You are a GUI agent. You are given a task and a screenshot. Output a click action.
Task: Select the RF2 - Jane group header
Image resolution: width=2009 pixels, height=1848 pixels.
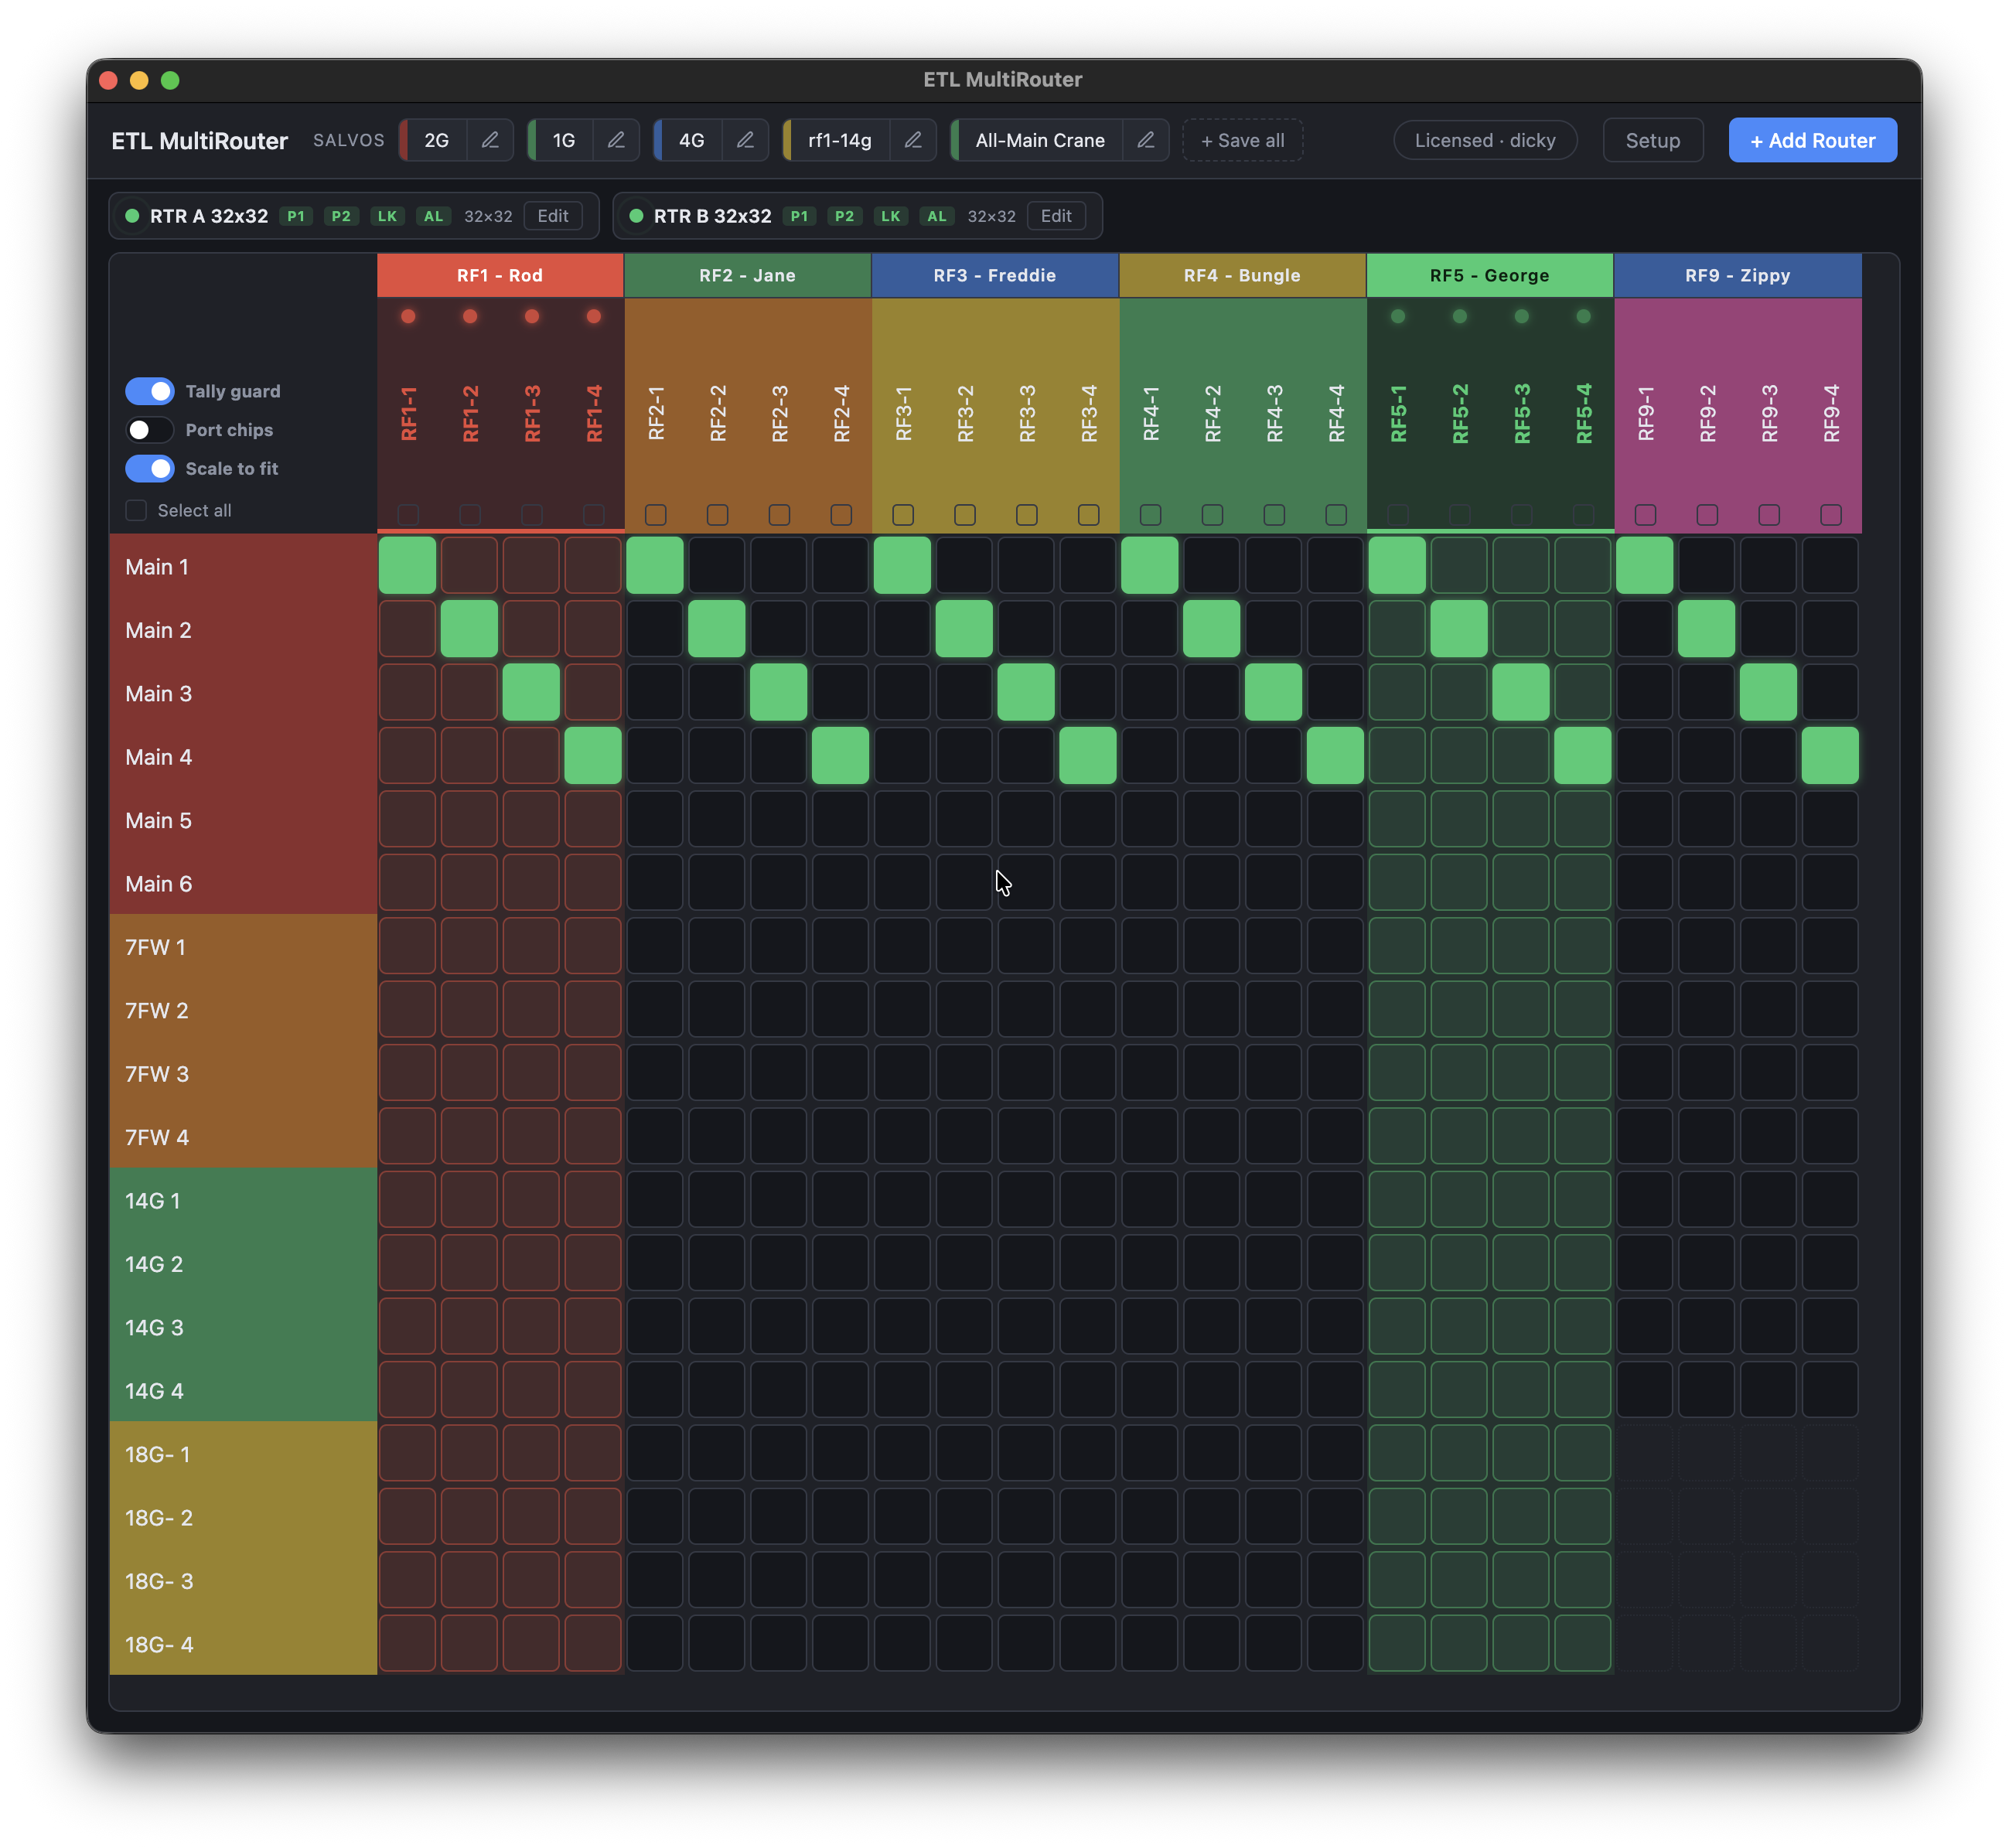748,276
